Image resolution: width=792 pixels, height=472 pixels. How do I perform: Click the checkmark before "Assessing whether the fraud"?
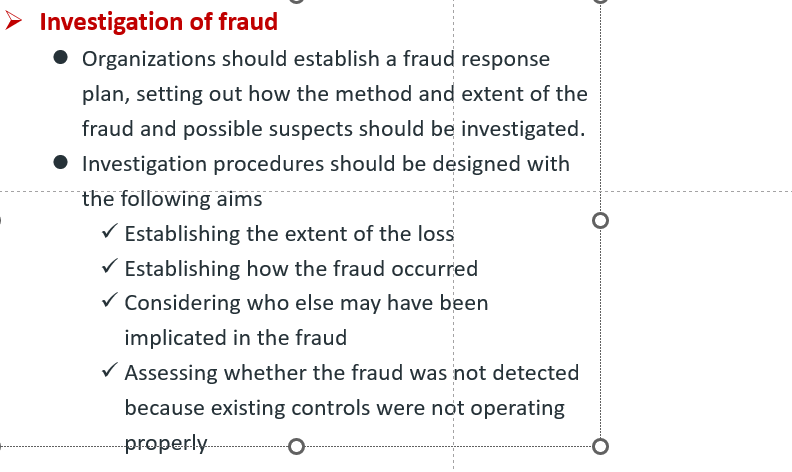pyautogui.click(x=110, y=370)
